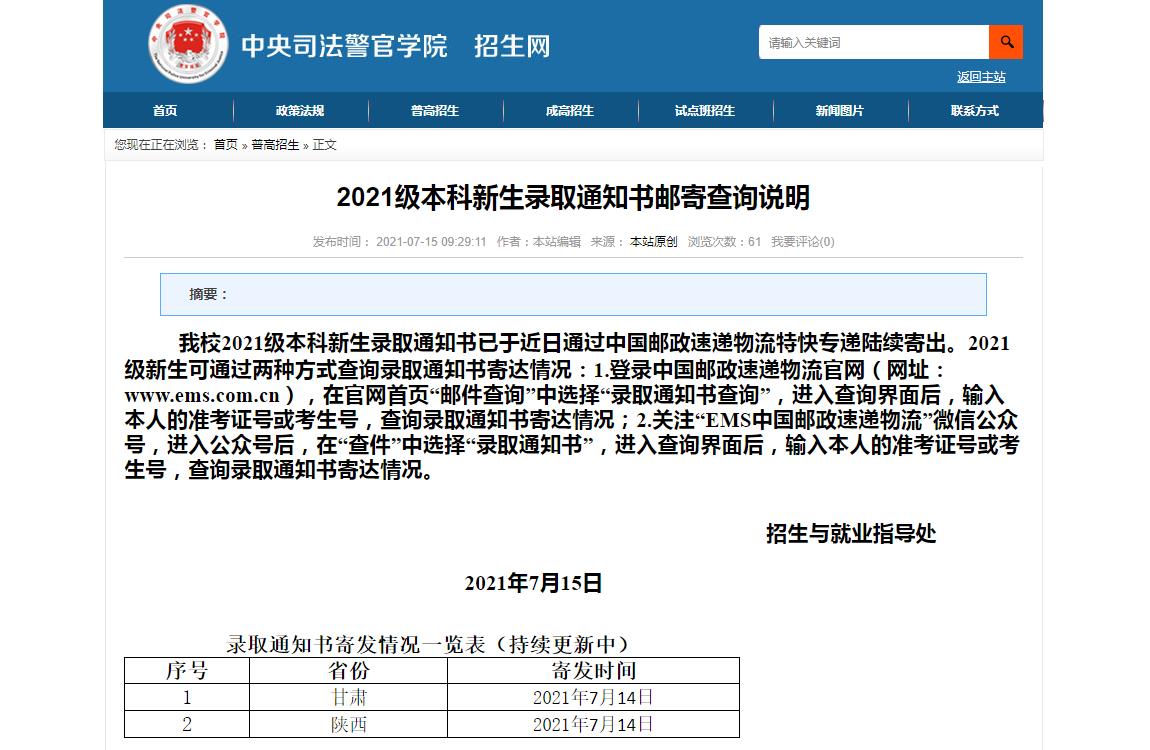Open 试点班招生 navigation item
Viewport: 1150px width, 750px height.
[704, 111]
